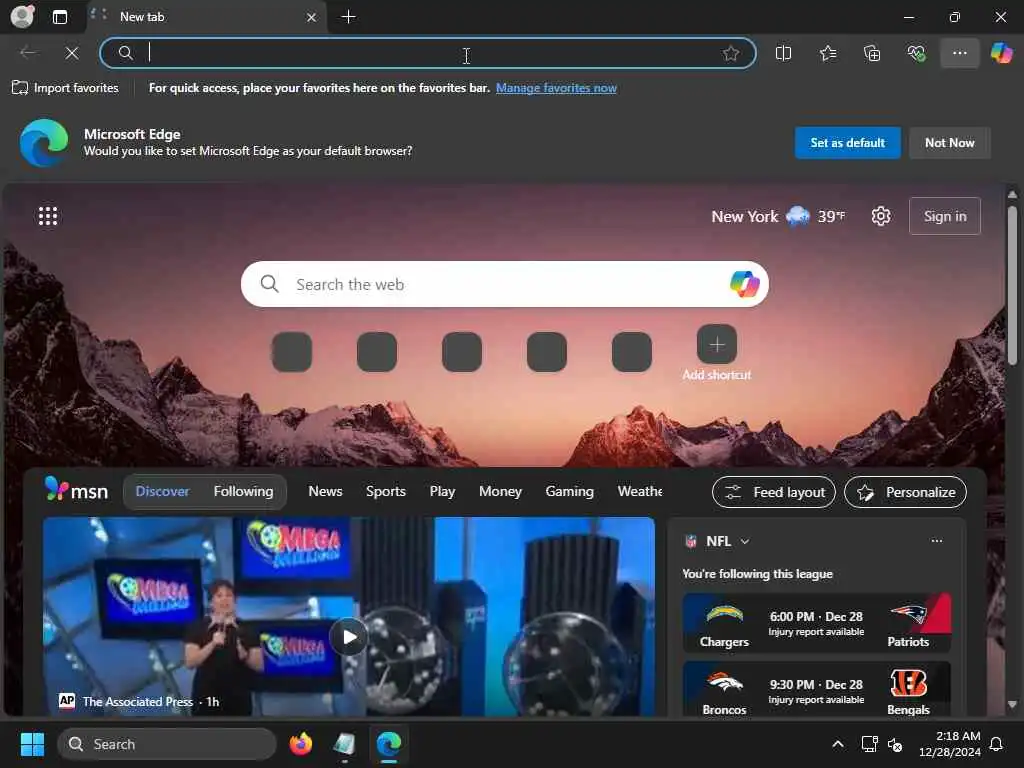
Task: Expand the NFL league dropdown
Action: 744,541
